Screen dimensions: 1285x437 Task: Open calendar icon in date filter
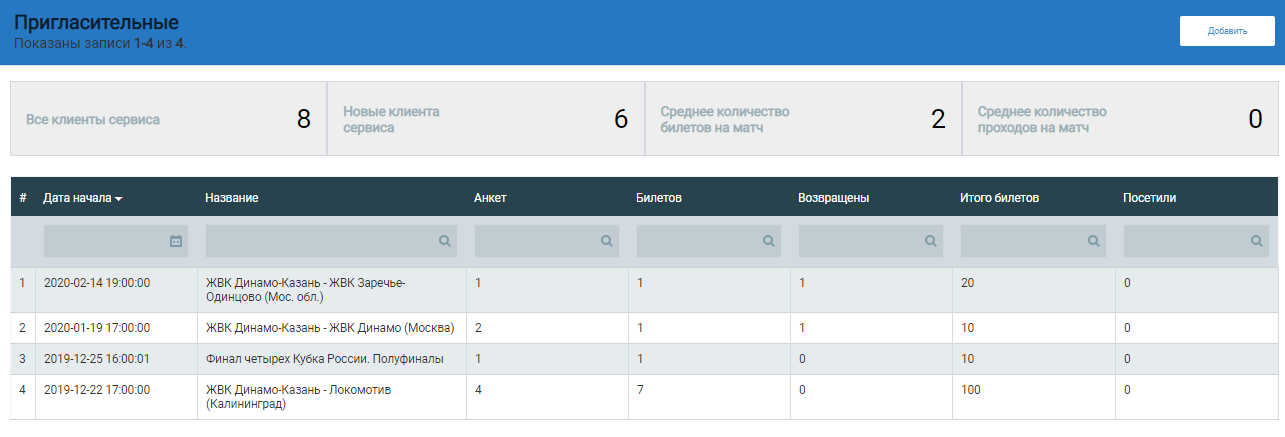tap(176, 241)
